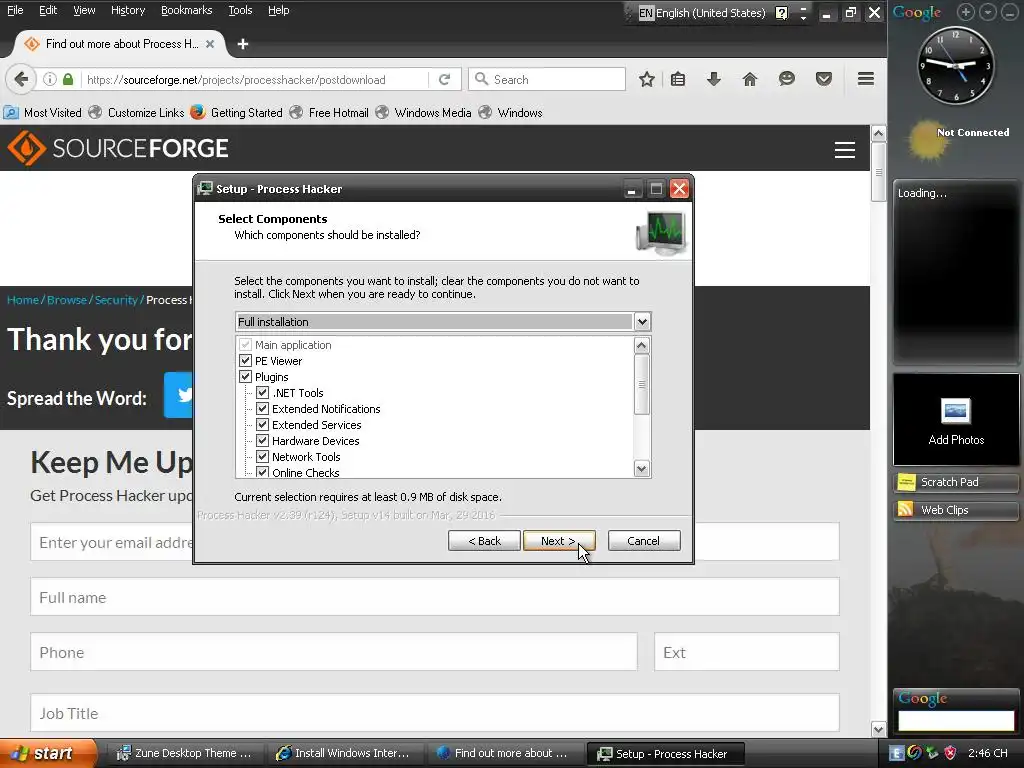The height and width of the screenshot is (768, 1024).
Task: Click the Firefox back arrow button
Action: point(21,80)
